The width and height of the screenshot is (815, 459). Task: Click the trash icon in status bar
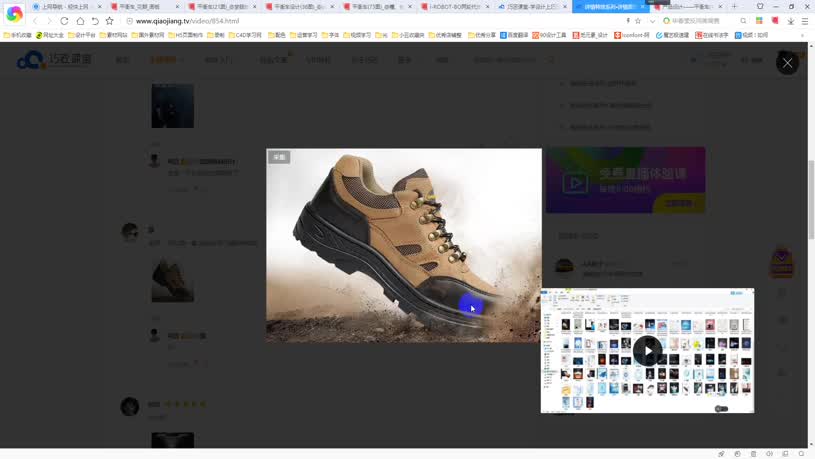pos(753,454)
